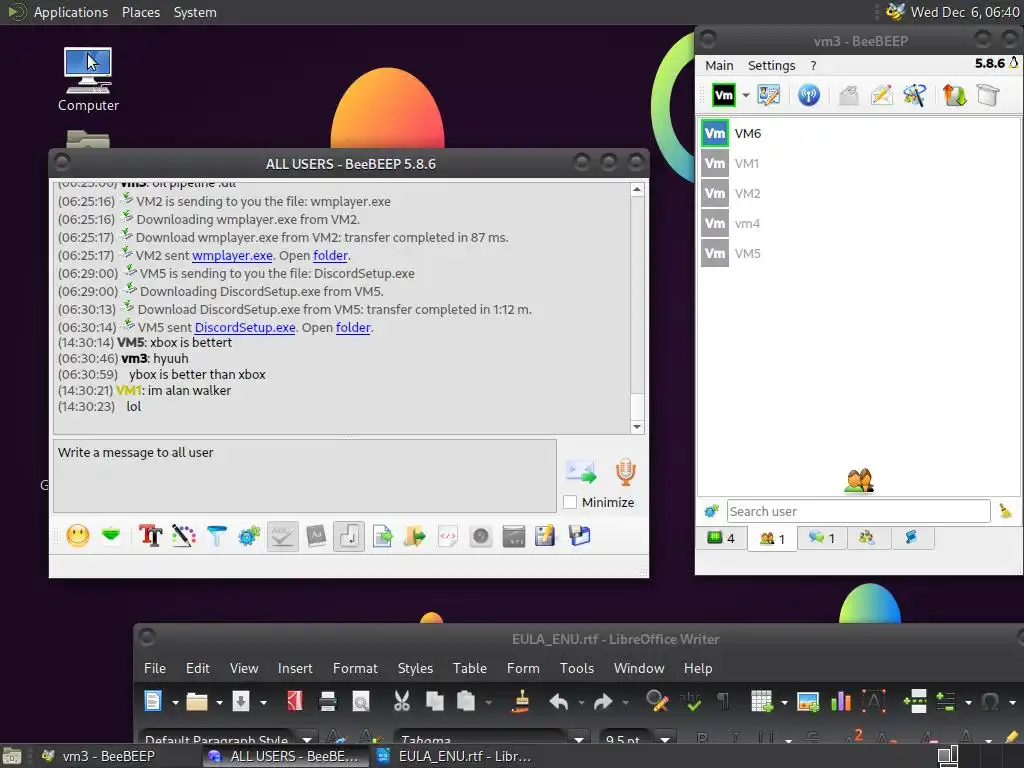The image size is (1024, 768).
Task: Select user VM5 in the list
Action: 859,253
